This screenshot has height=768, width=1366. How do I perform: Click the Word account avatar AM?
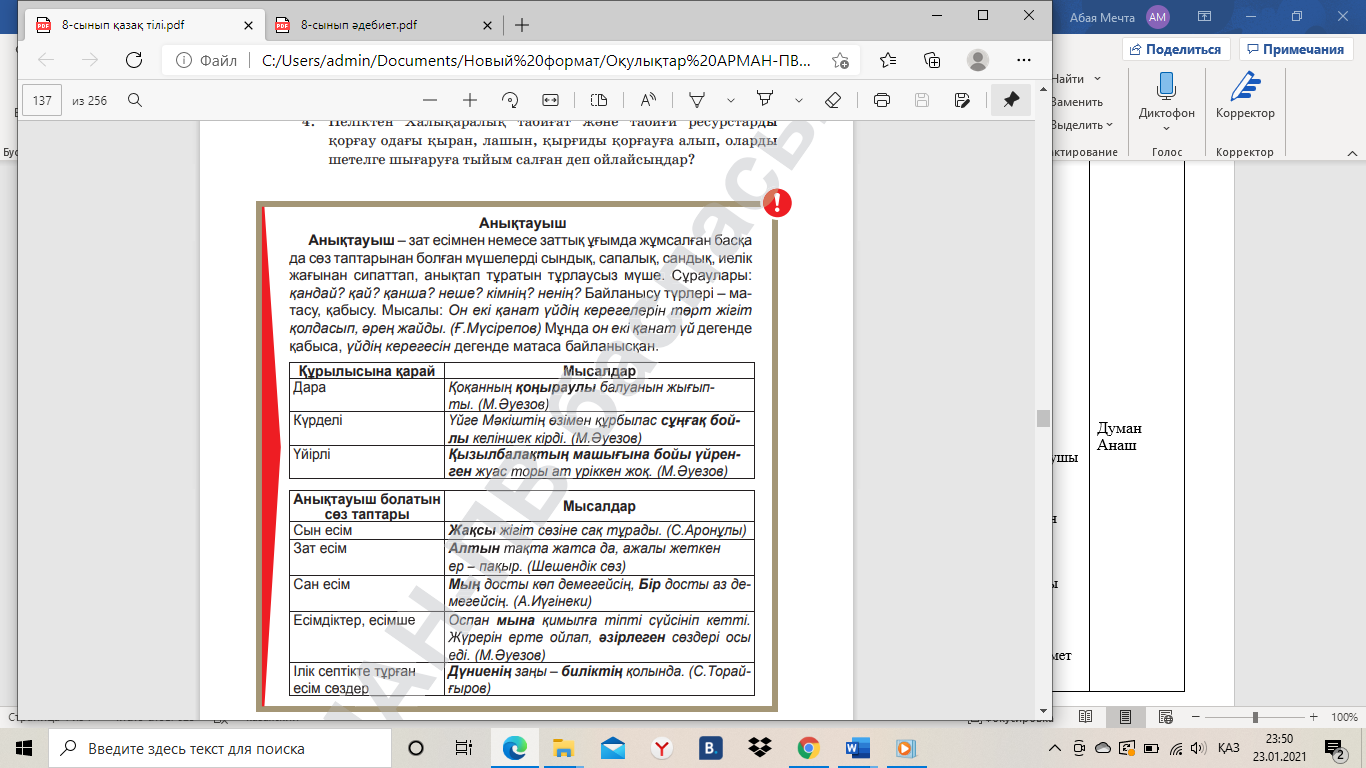coord(1157,16)
